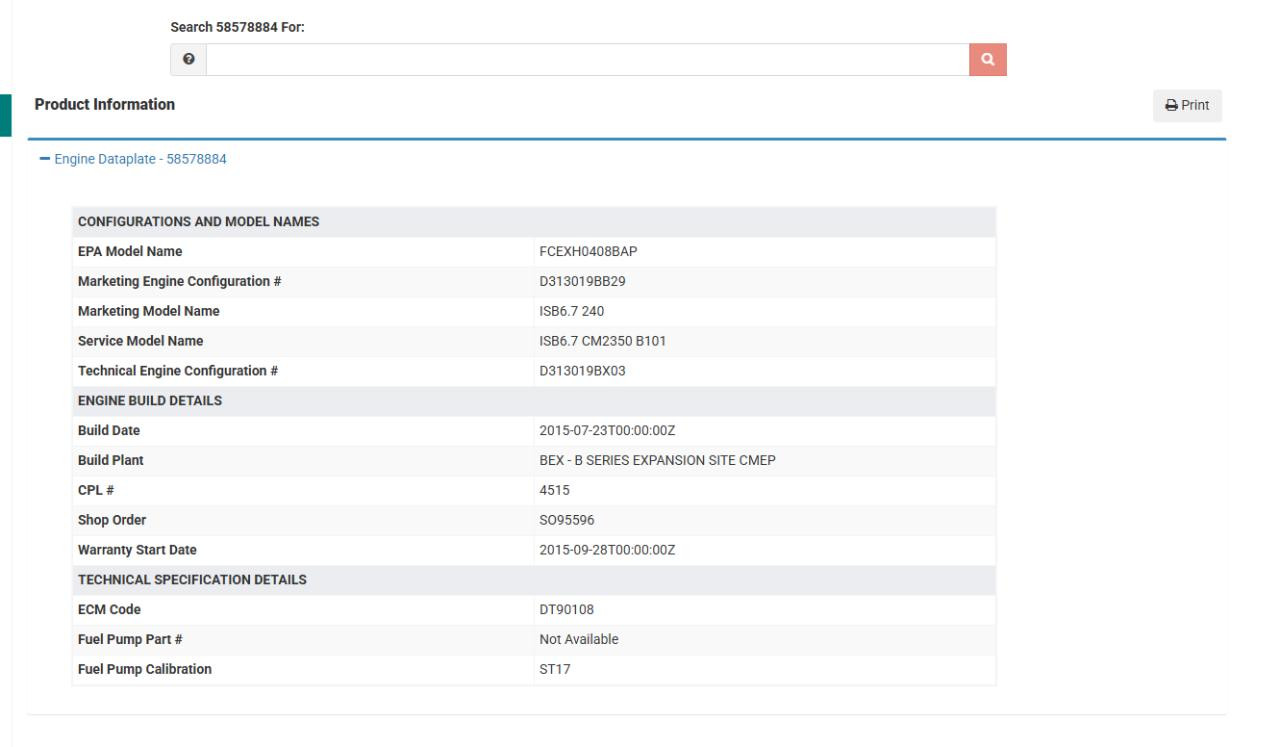Select the Not Available fuel pump value
1280x747 pixels.
[579, 640]
